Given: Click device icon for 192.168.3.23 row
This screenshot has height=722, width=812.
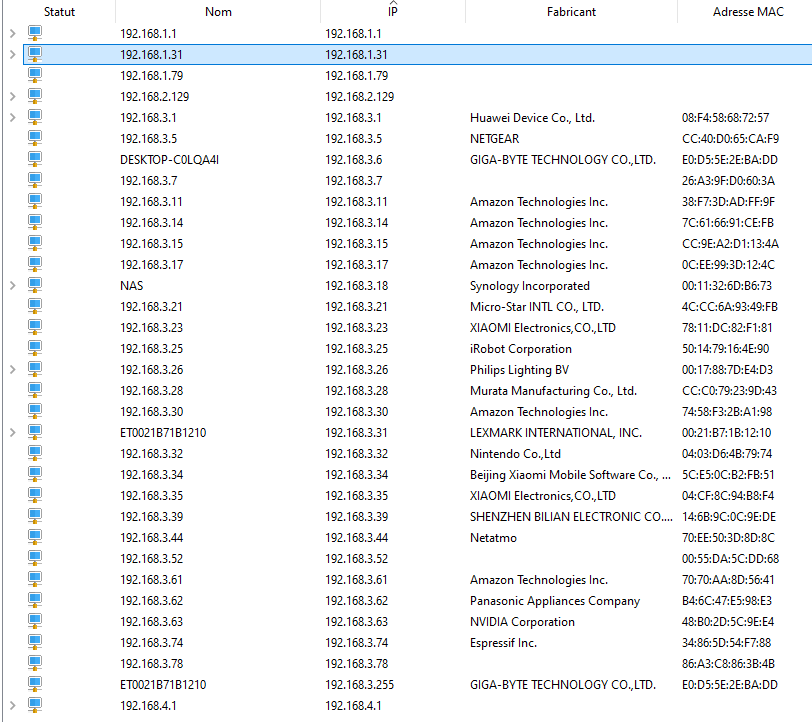Looking at the screenshot, I should (x=35, y=327).
